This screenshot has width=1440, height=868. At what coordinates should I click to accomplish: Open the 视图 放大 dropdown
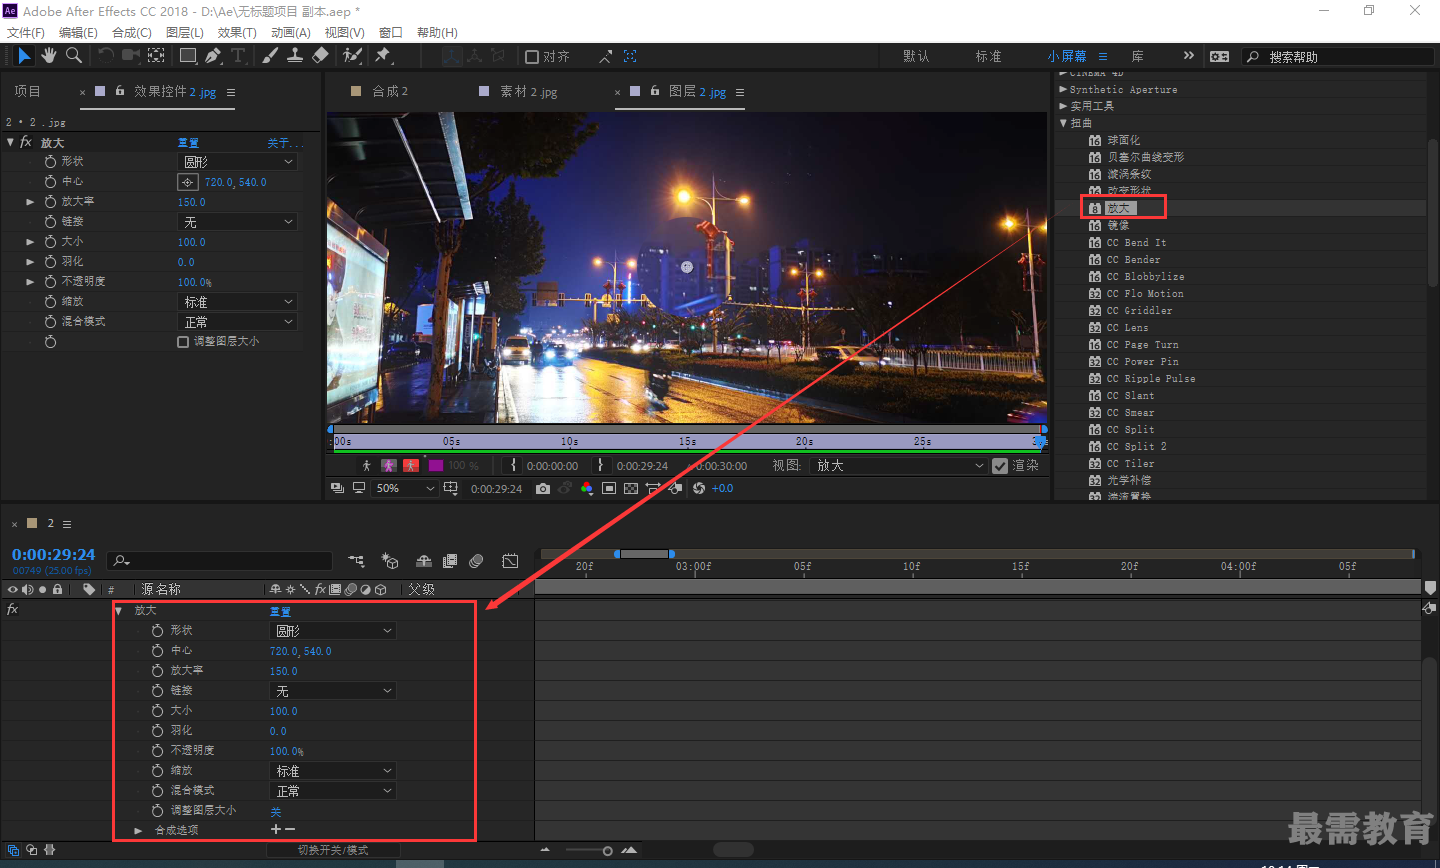[x=899, y=466]
